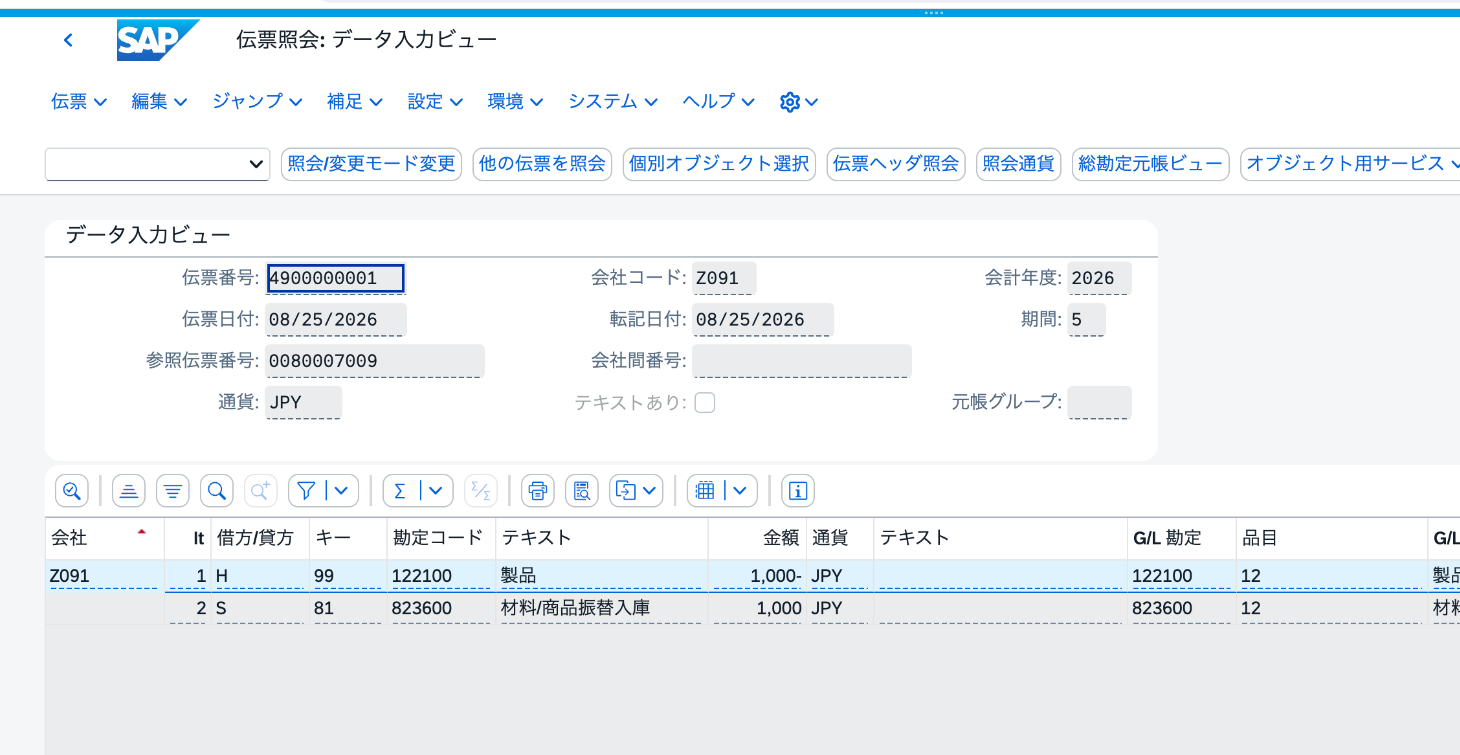Click the subtotals icon
The height and width of the screenshot is (755, 1460).
tap(481, 490)
